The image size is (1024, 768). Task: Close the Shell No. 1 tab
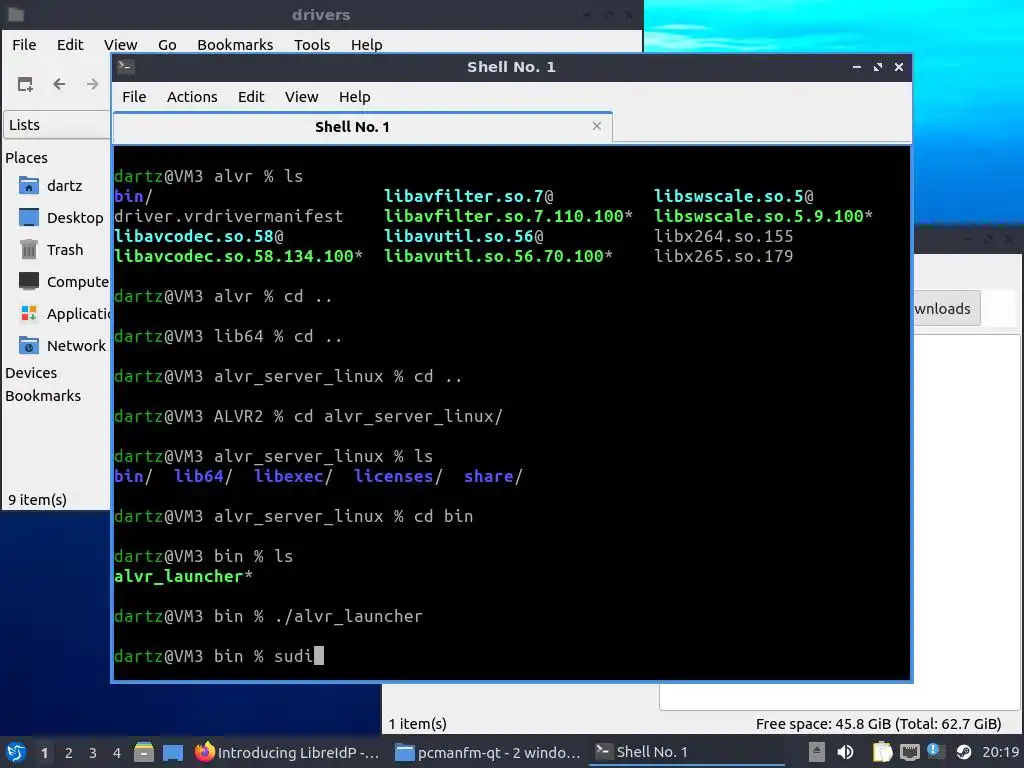[596, 126]
